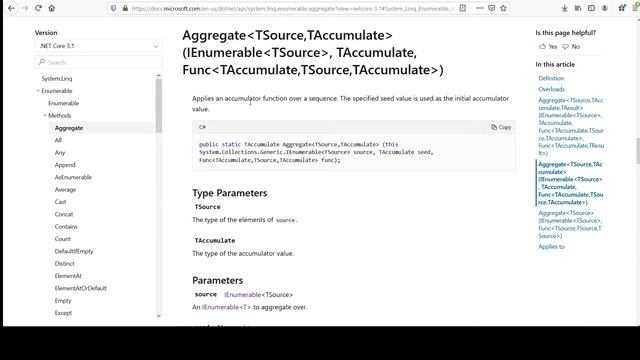This screenshot has width=640, height=360.
Task: Collapse the Methods tree node
Action: click(x=45, y=116)
